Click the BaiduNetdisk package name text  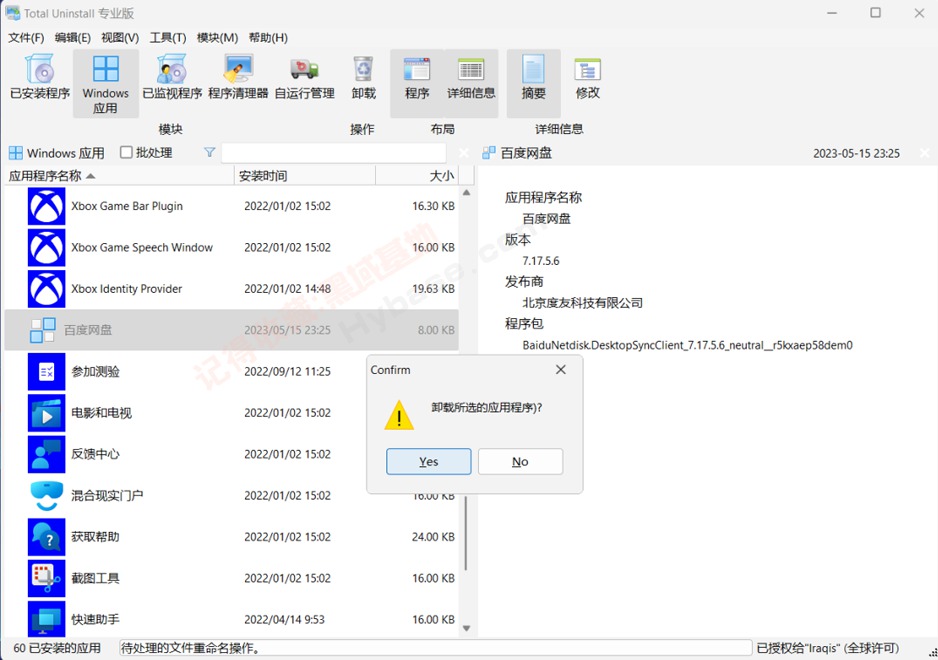click(687, 345)
